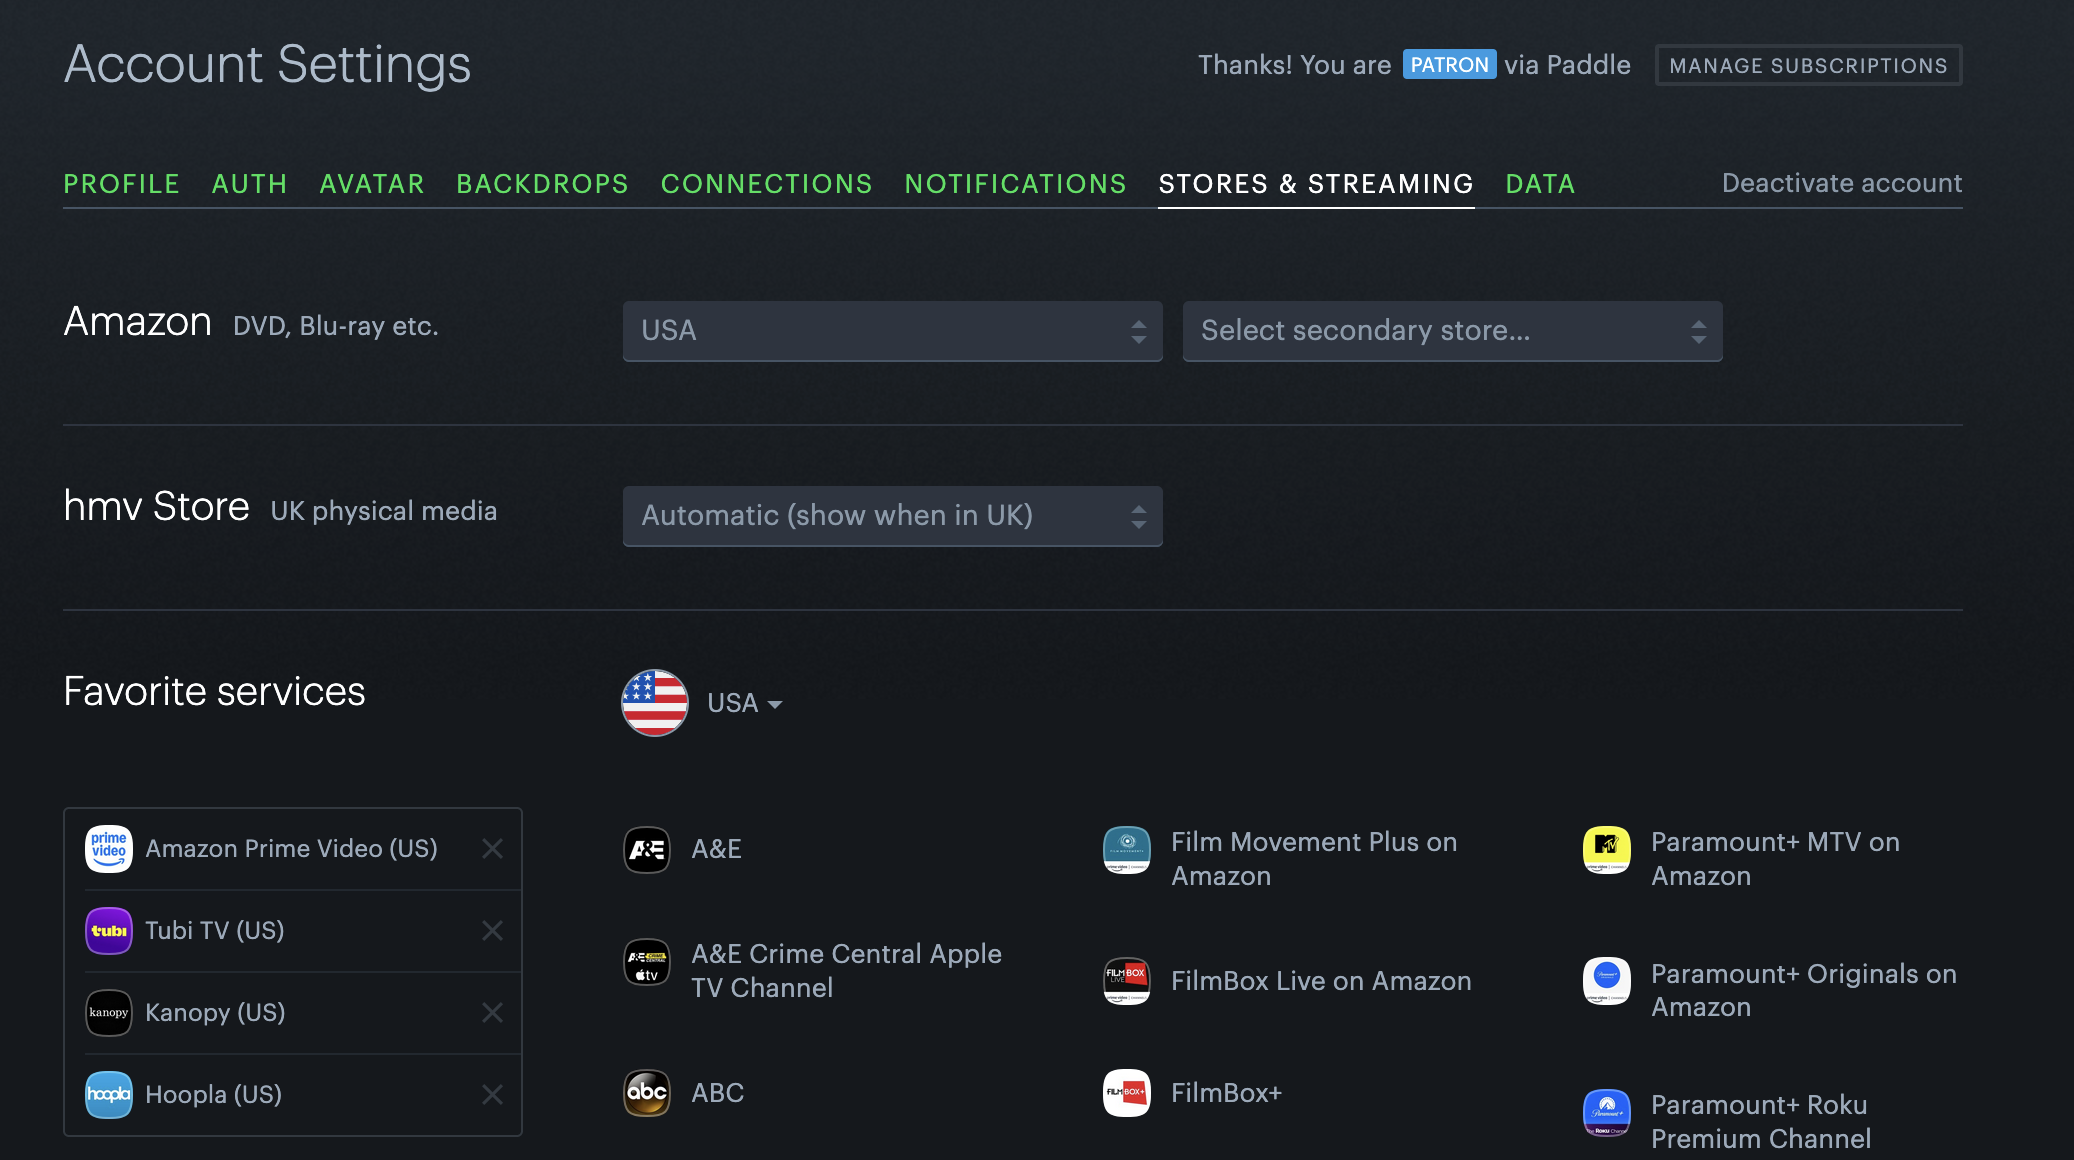The image size is (2074, 1160).
Task: Click the blue PATRON badge
Action: click(x=1449, y=65)
